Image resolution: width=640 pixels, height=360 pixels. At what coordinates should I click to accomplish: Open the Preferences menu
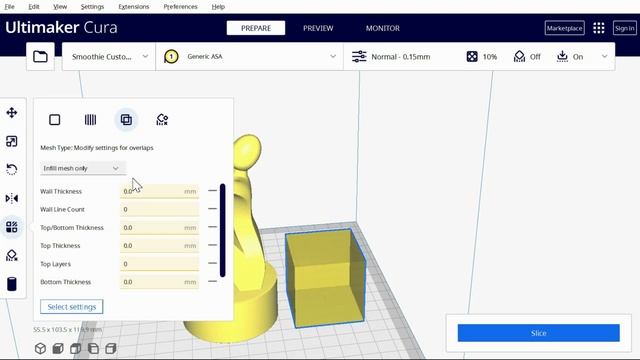click(x=180, y=7)
